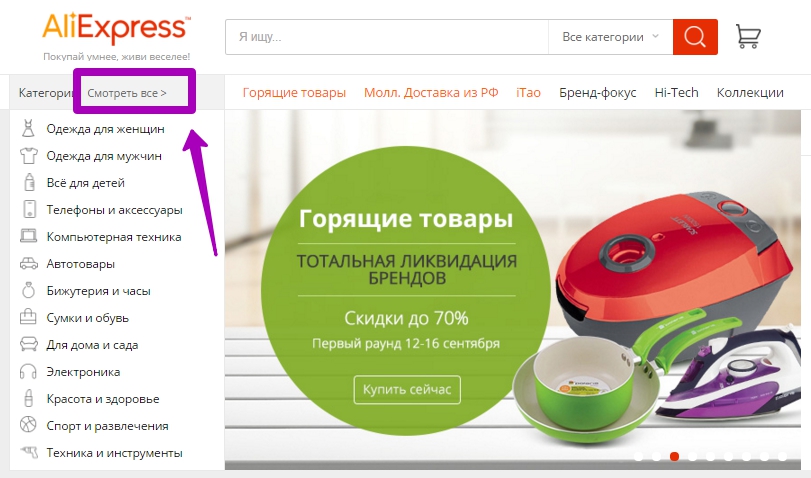
Task: Open the Компьютерная техника category link
Action: (x=114, y=237)
